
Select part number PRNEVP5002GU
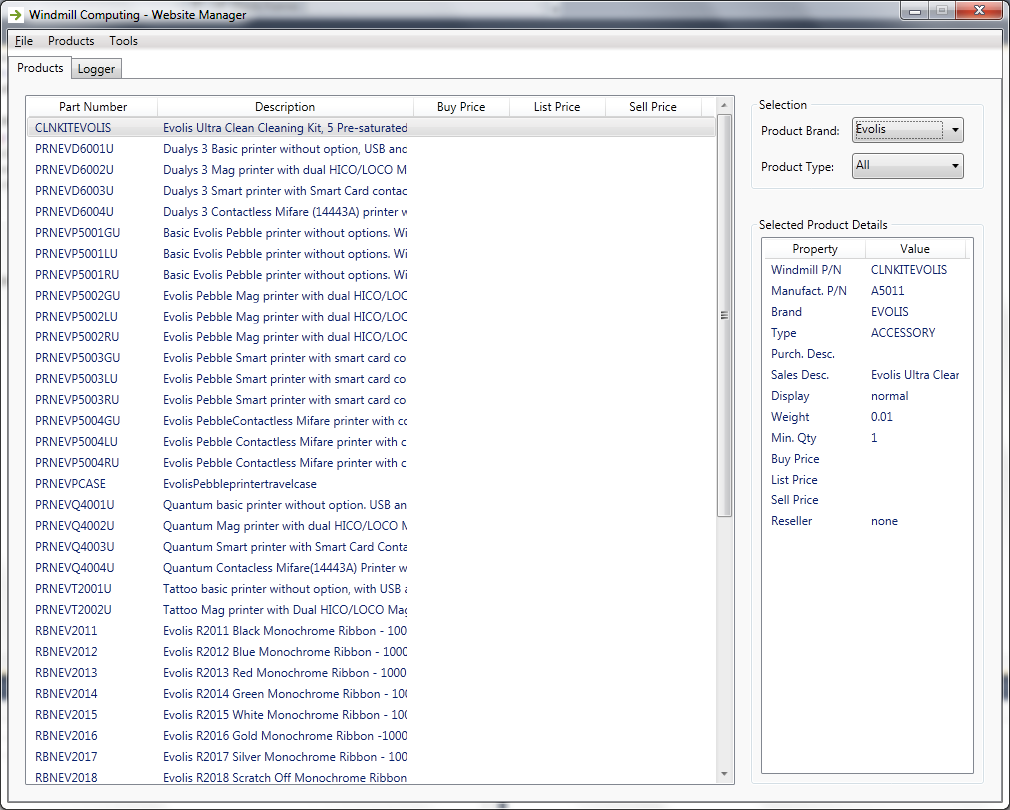(x=77, y=296)
